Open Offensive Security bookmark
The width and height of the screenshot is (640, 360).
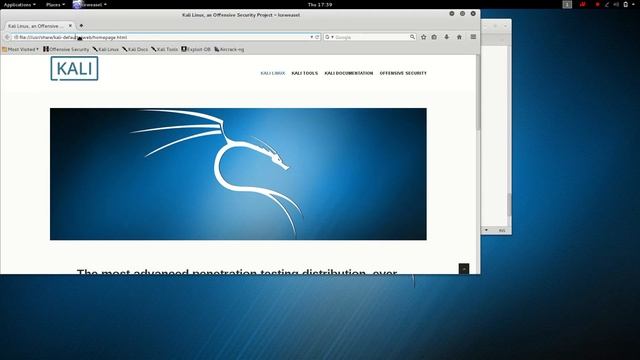[66, 49]
